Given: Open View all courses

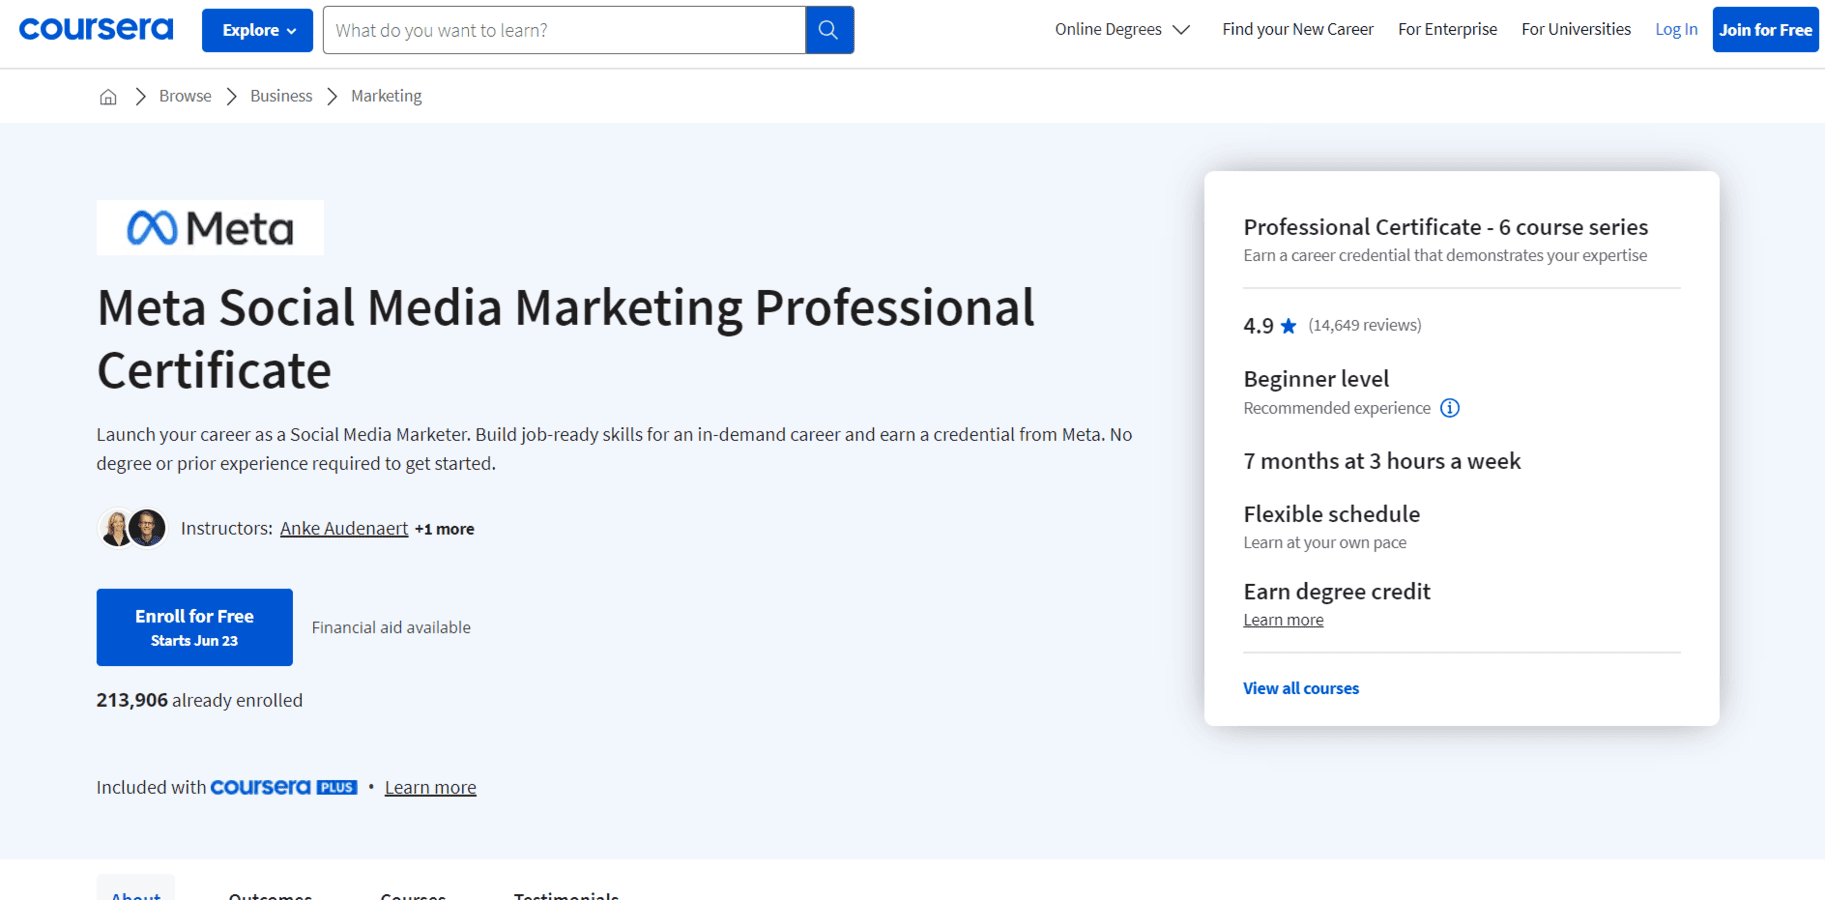Looking at the screenshot, I should point(1300,688).
